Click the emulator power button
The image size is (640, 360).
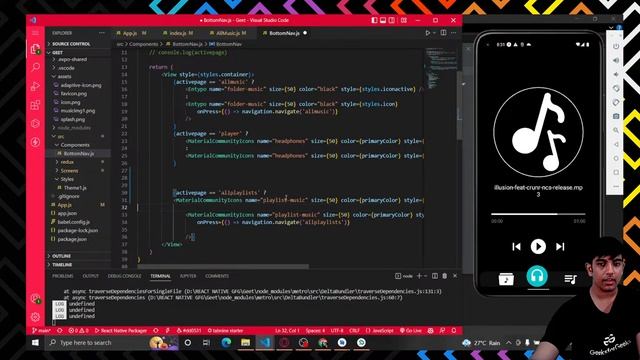tap(616, 47)
